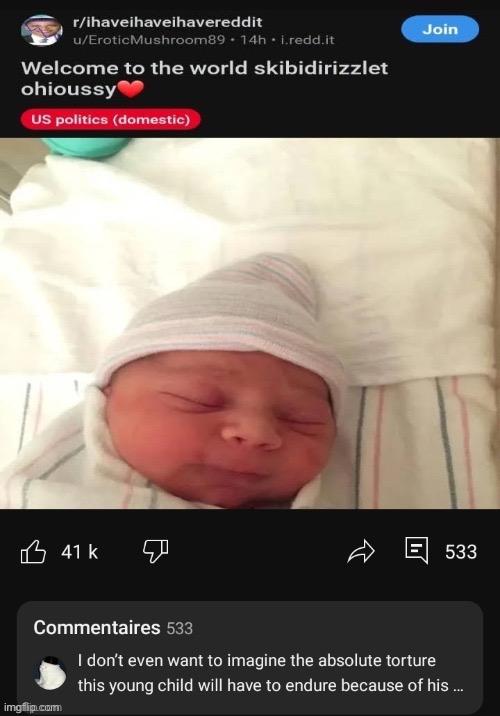Click the 533 comment count beside icon
This screenshot has width=500, height=716.
(x=461, y=552)
